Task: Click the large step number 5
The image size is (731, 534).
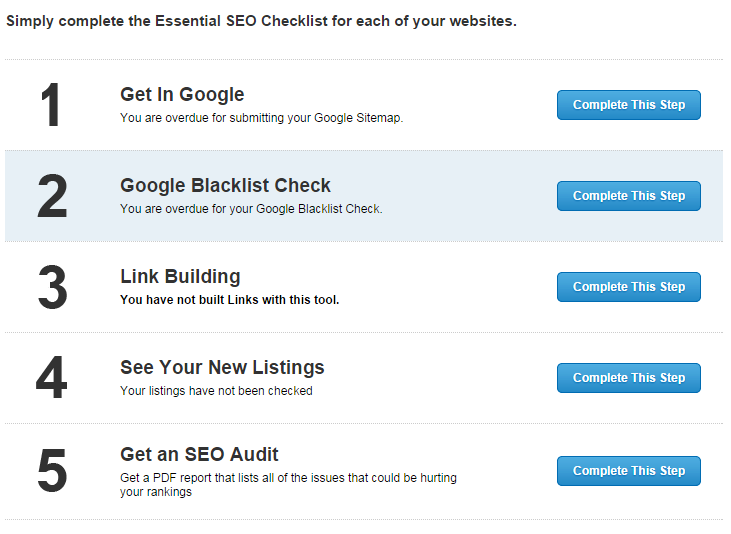Action: (x=51, y=471)
